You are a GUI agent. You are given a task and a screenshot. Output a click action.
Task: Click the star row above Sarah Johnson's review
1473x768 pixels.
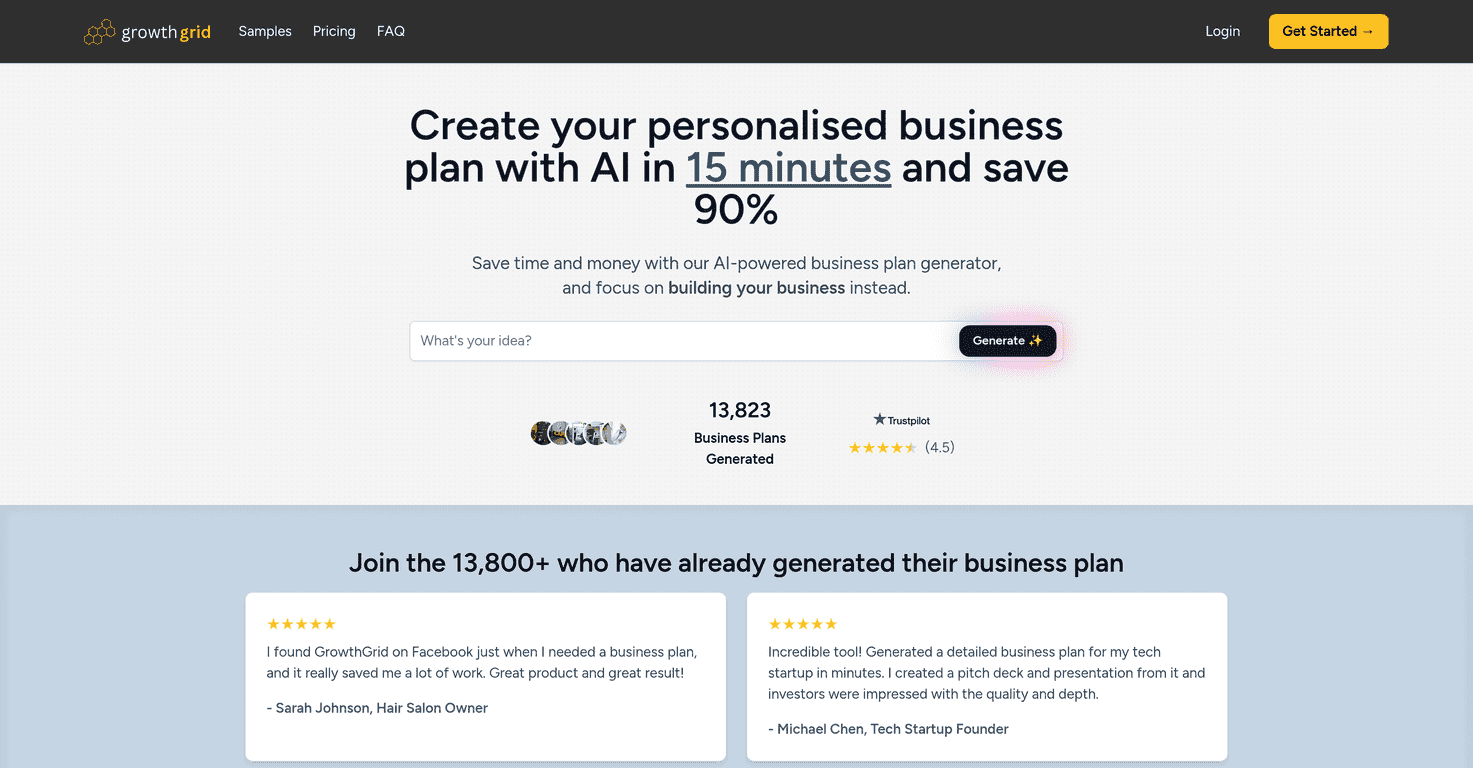pyautogui.click(x=301, y=623)
